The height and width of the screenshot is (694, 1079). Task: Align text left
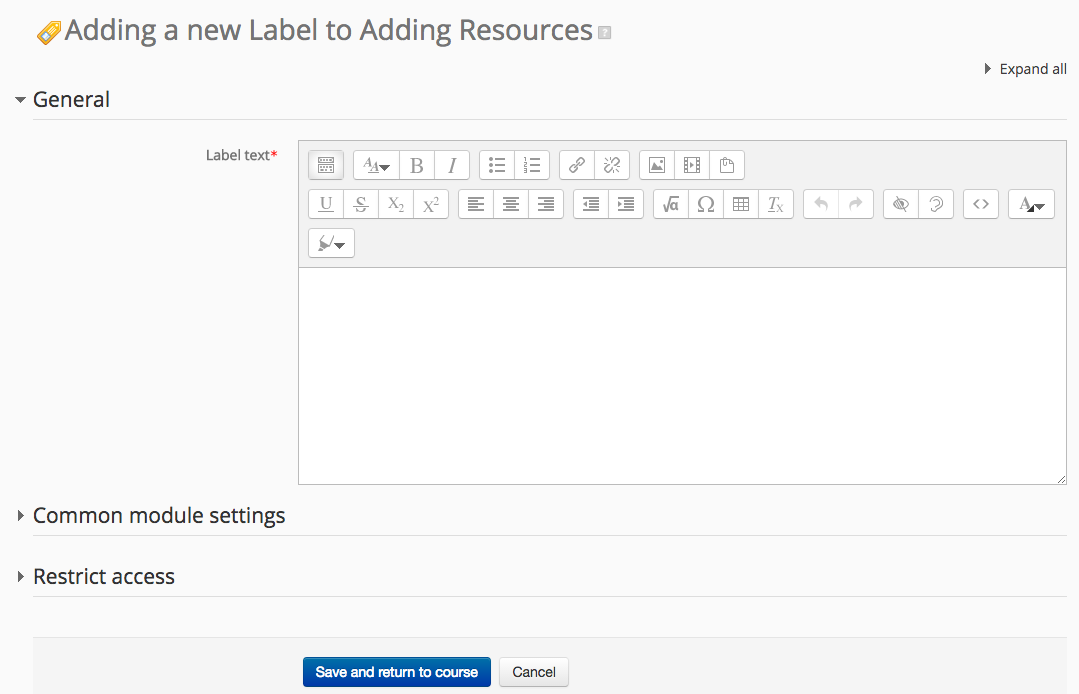[476, 204]
